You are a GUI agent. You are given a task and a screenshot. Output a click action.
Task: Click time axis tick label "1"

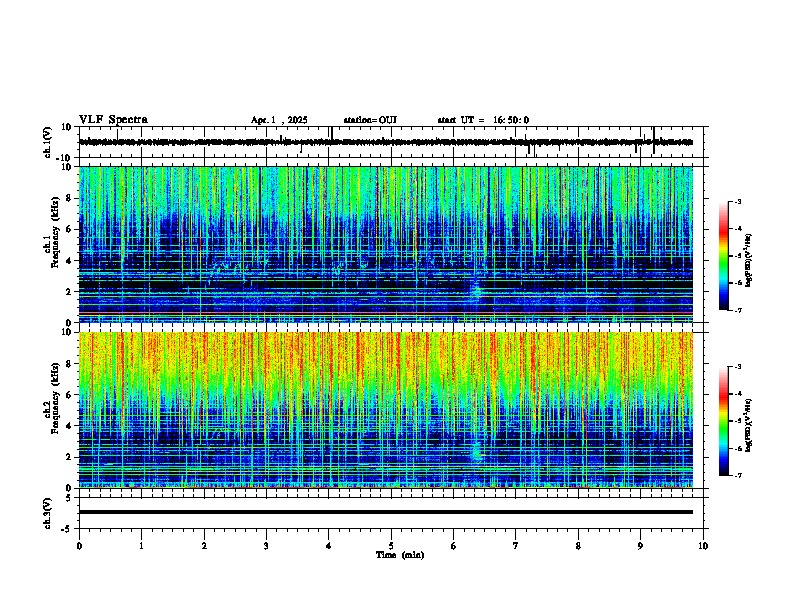coord(141,546)
